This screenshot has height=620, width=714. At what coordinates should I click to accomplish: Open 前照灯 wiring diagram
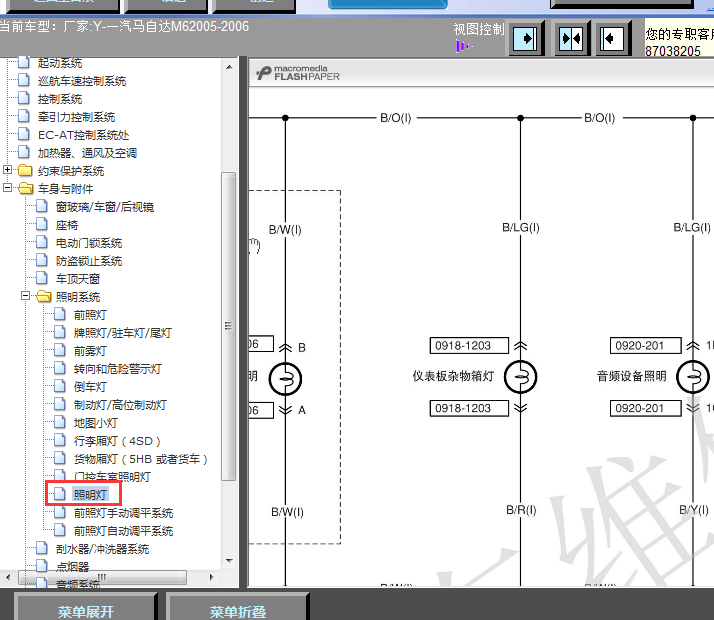click(x=90, y=315)
